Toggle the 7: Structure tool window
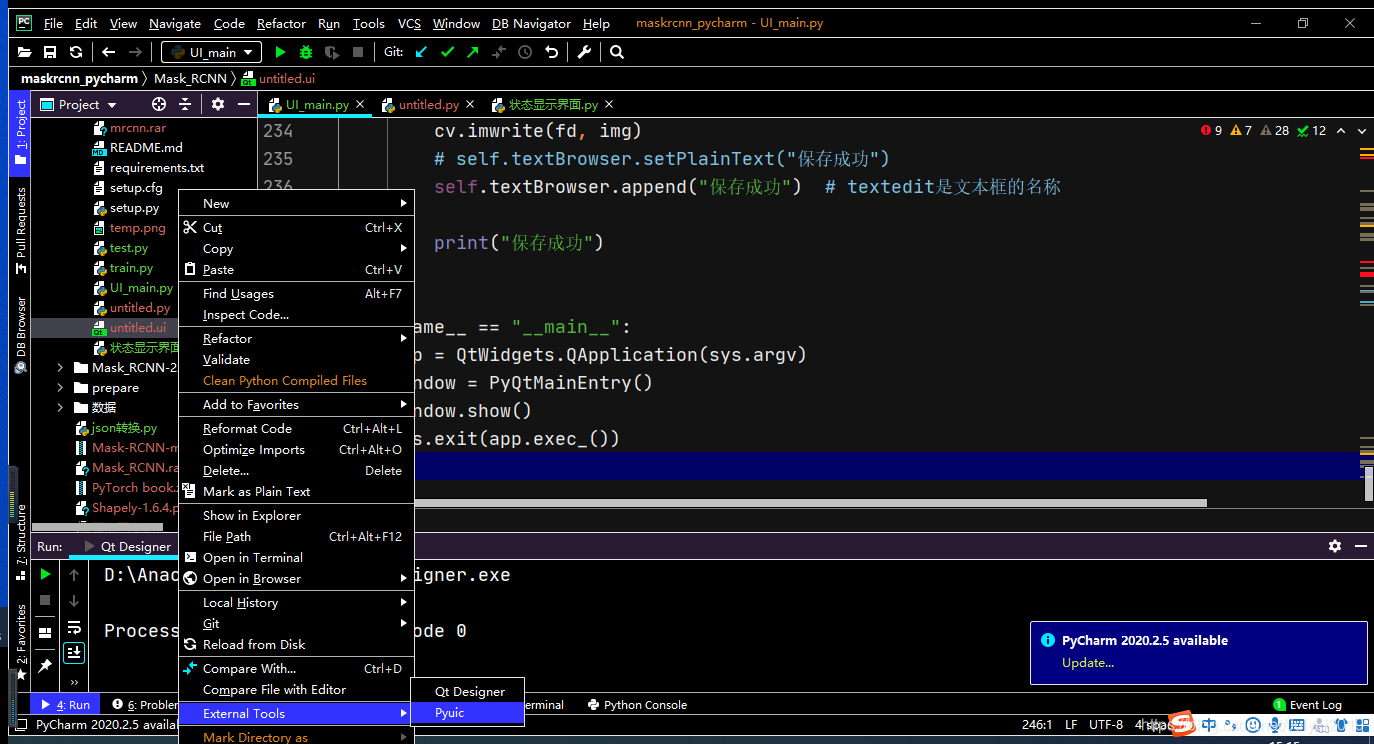The width and height of the screenshot is (1374, 744). tap(20, 543)
